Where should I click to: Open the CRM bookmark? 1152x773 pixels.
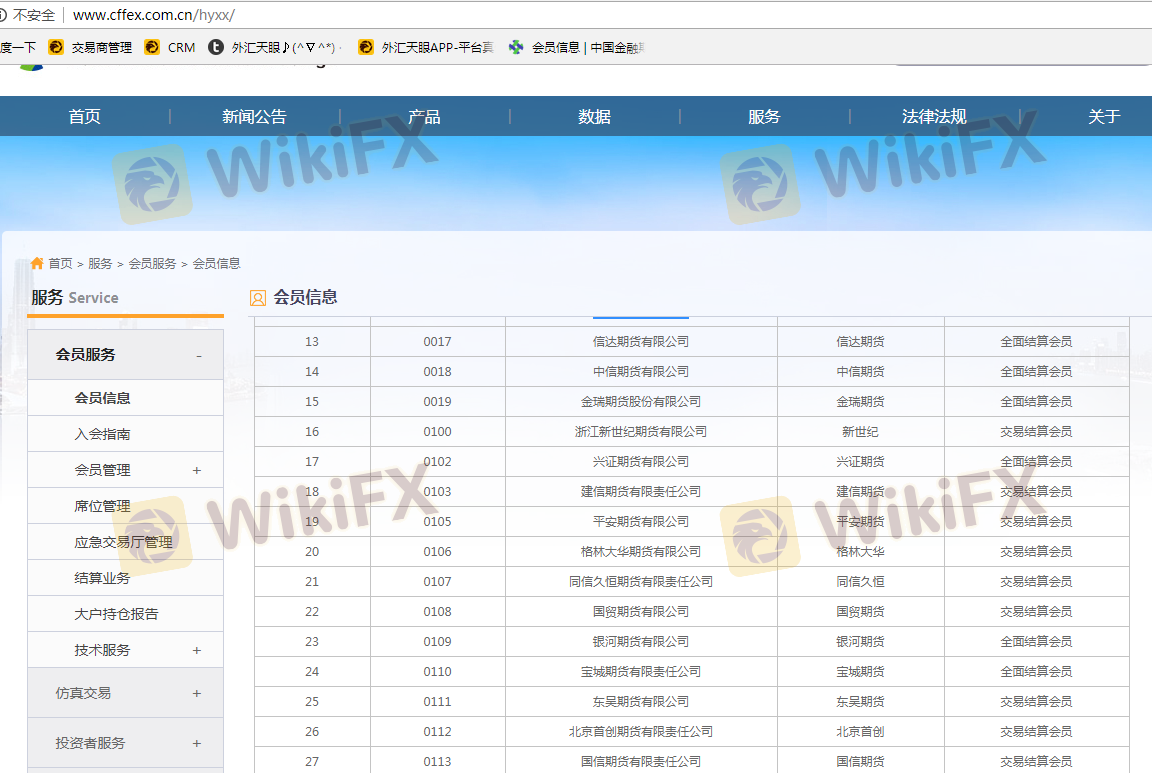click(170, 47)
